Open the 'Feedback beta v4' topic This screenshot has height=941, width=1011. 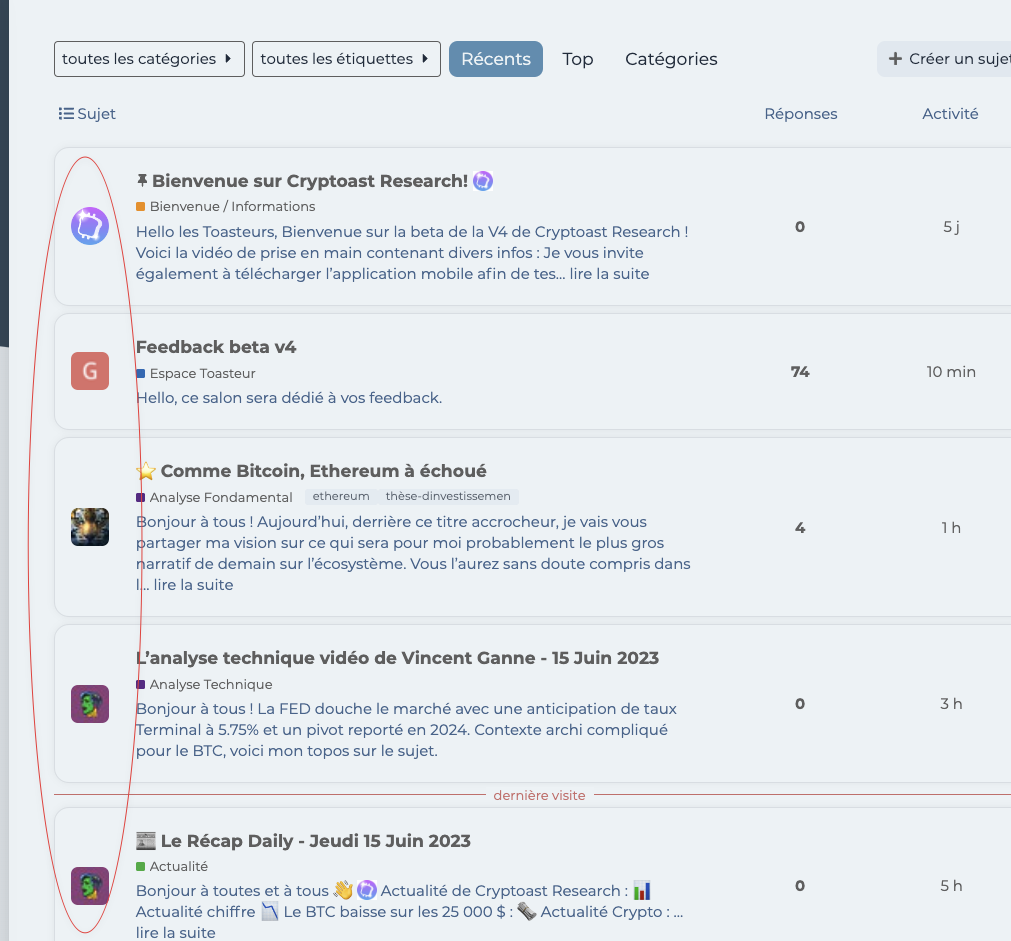[216, 347]
